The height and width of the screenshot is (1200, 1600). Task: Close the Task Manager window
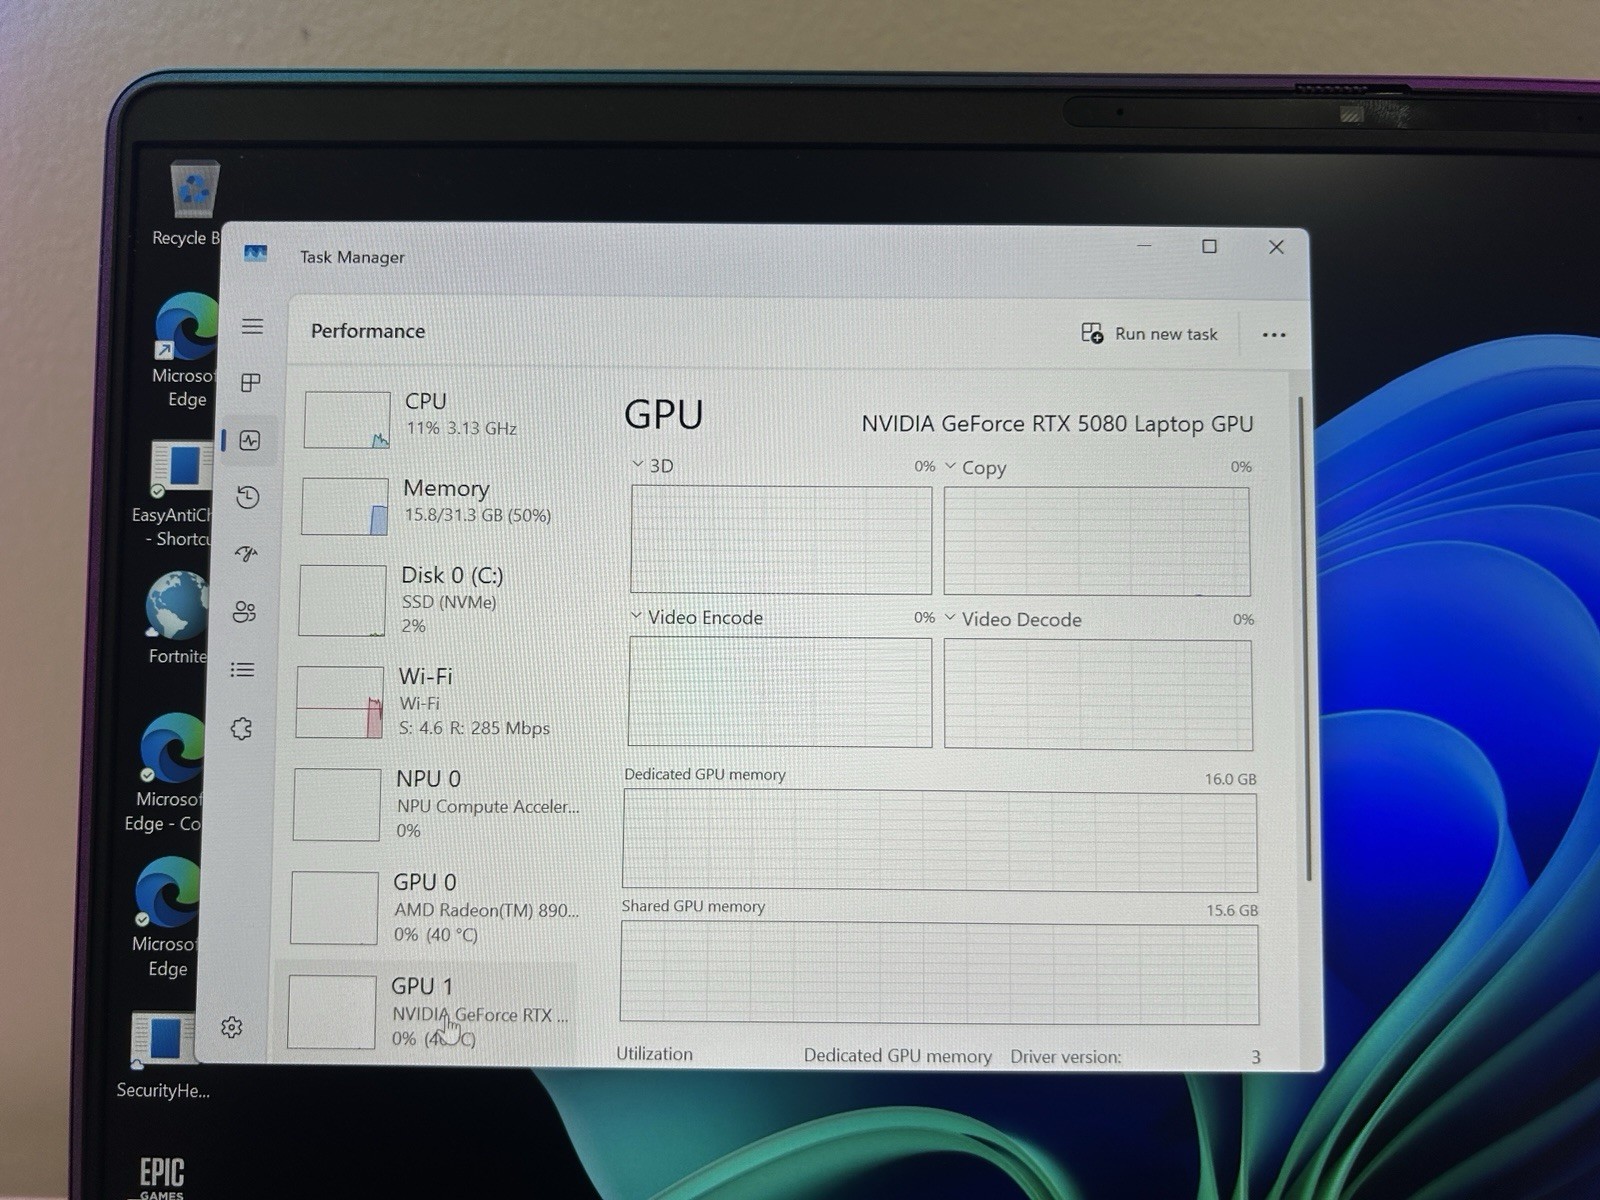pos(1276,247)
